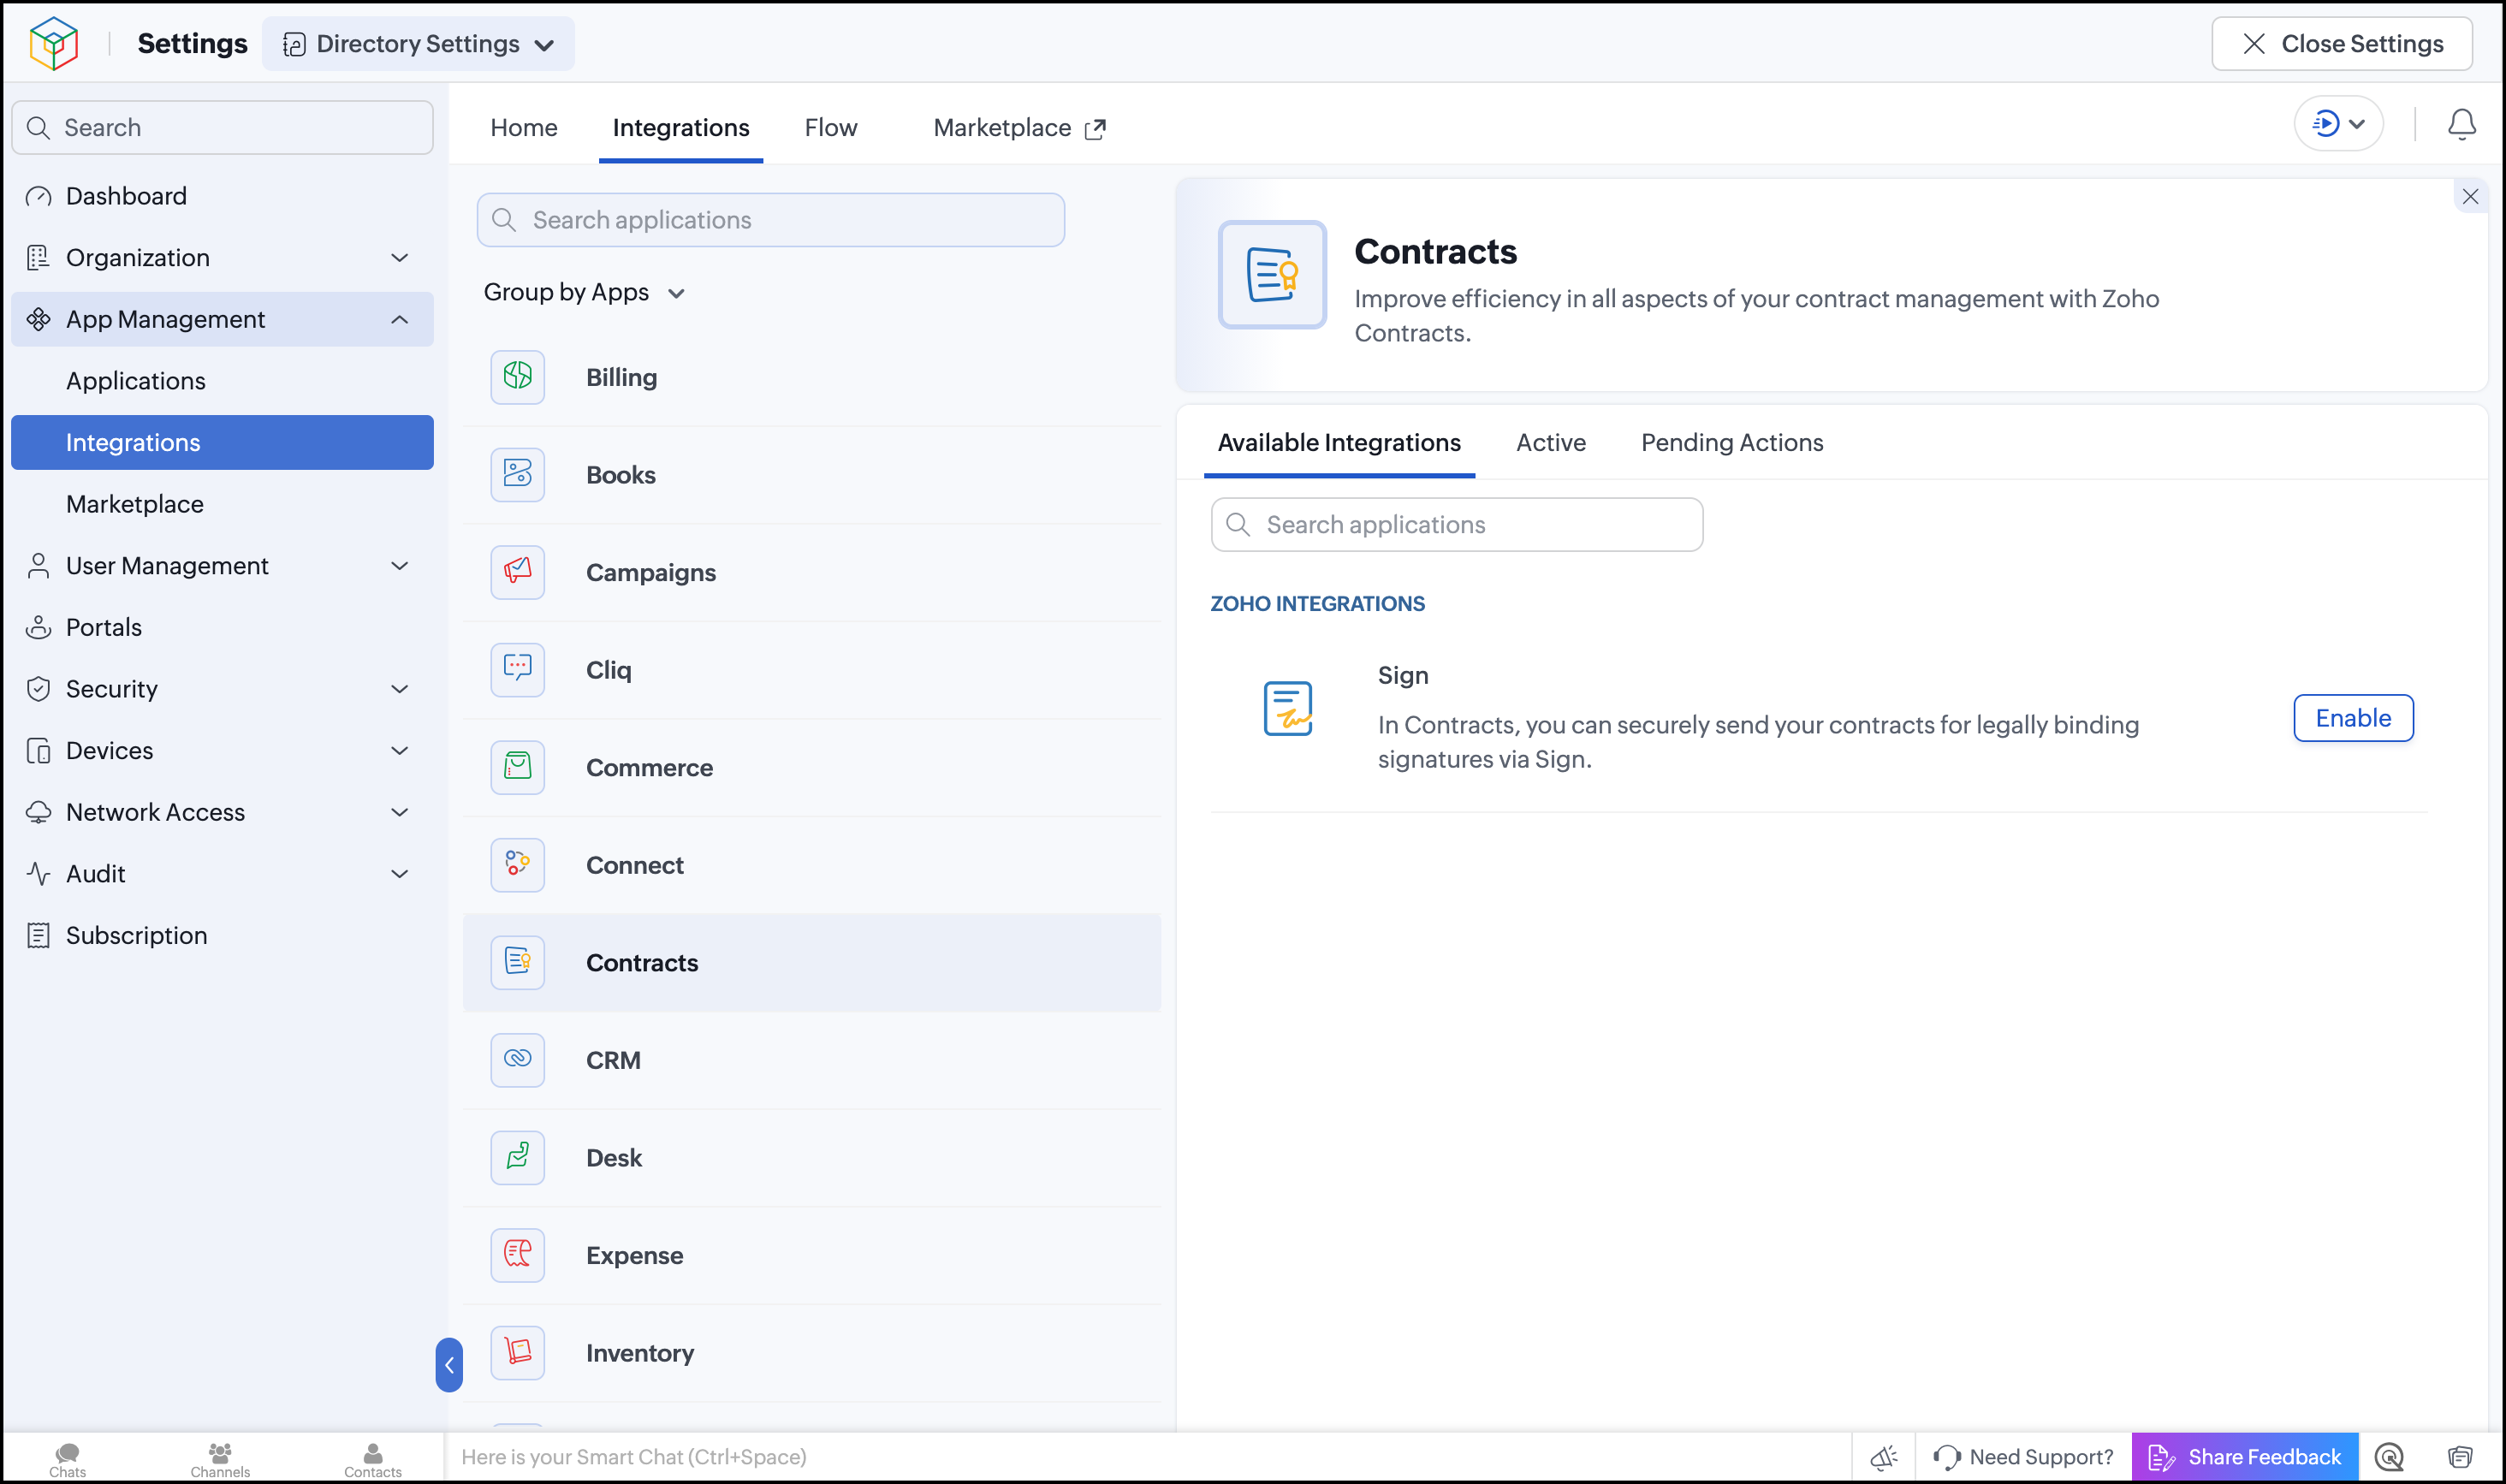Open Subscription in the sidebar
This screenshot has width=2506, height=1484.
[x=222, y=935]
